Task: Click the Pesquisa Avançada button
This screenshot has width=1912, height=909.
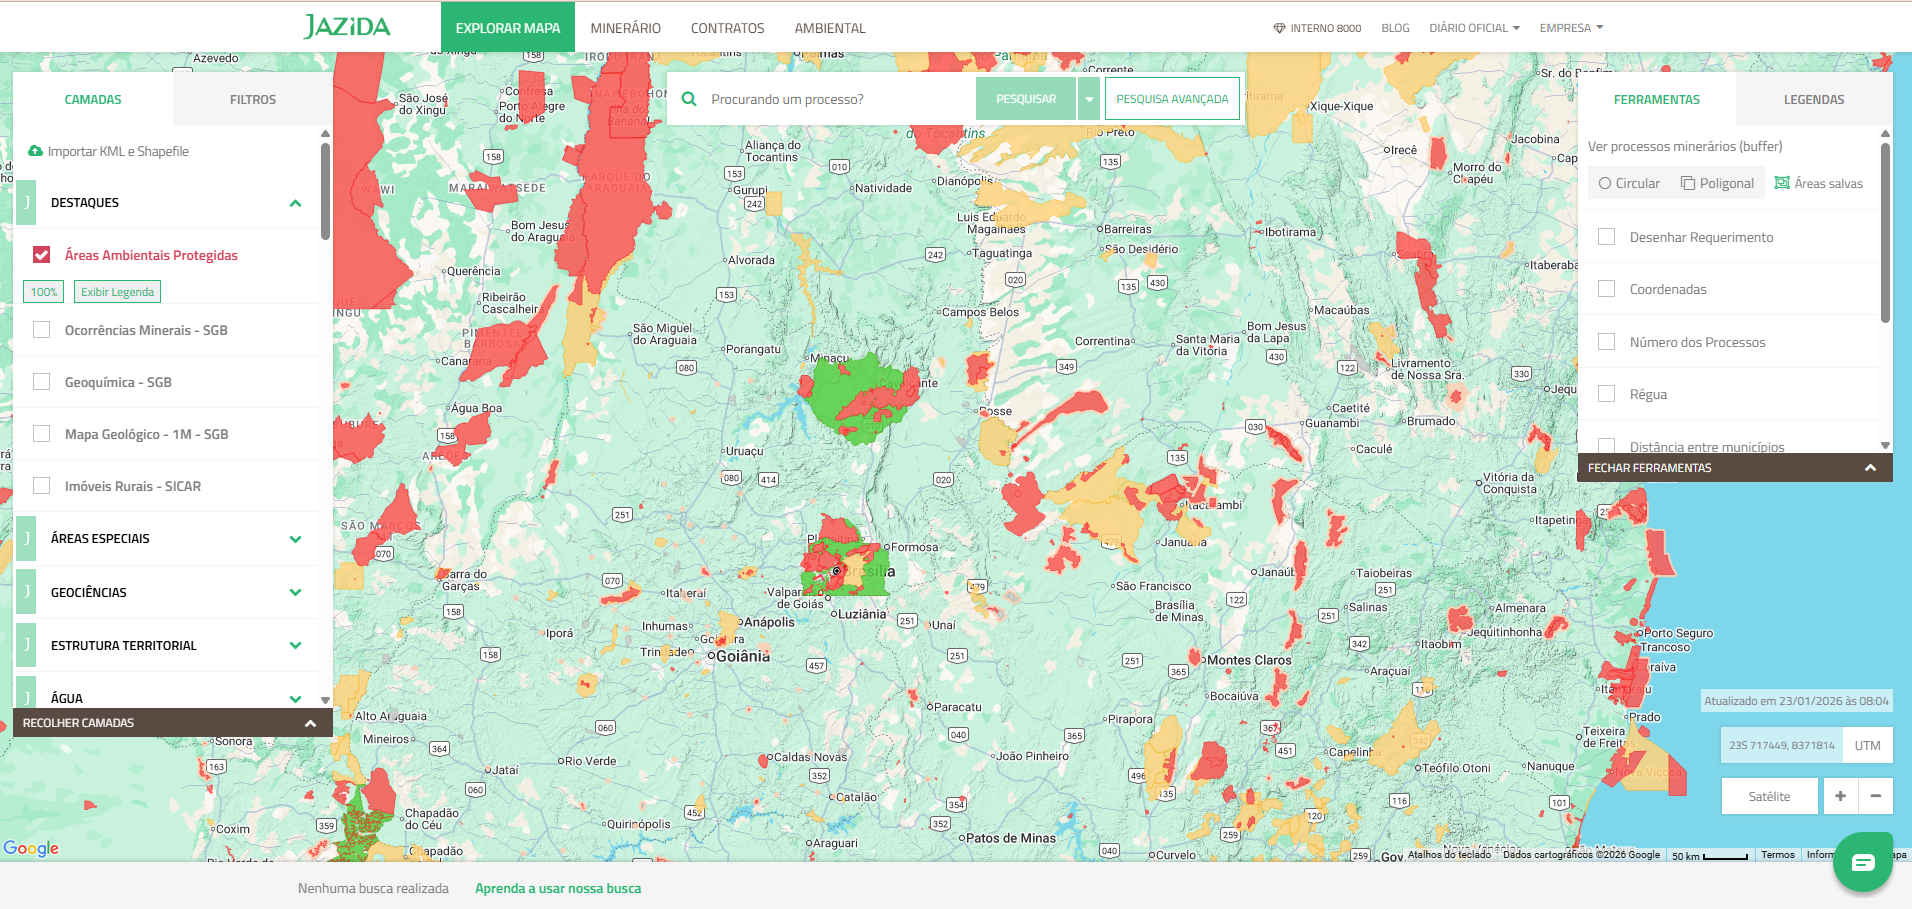Action: (1172, 99)
